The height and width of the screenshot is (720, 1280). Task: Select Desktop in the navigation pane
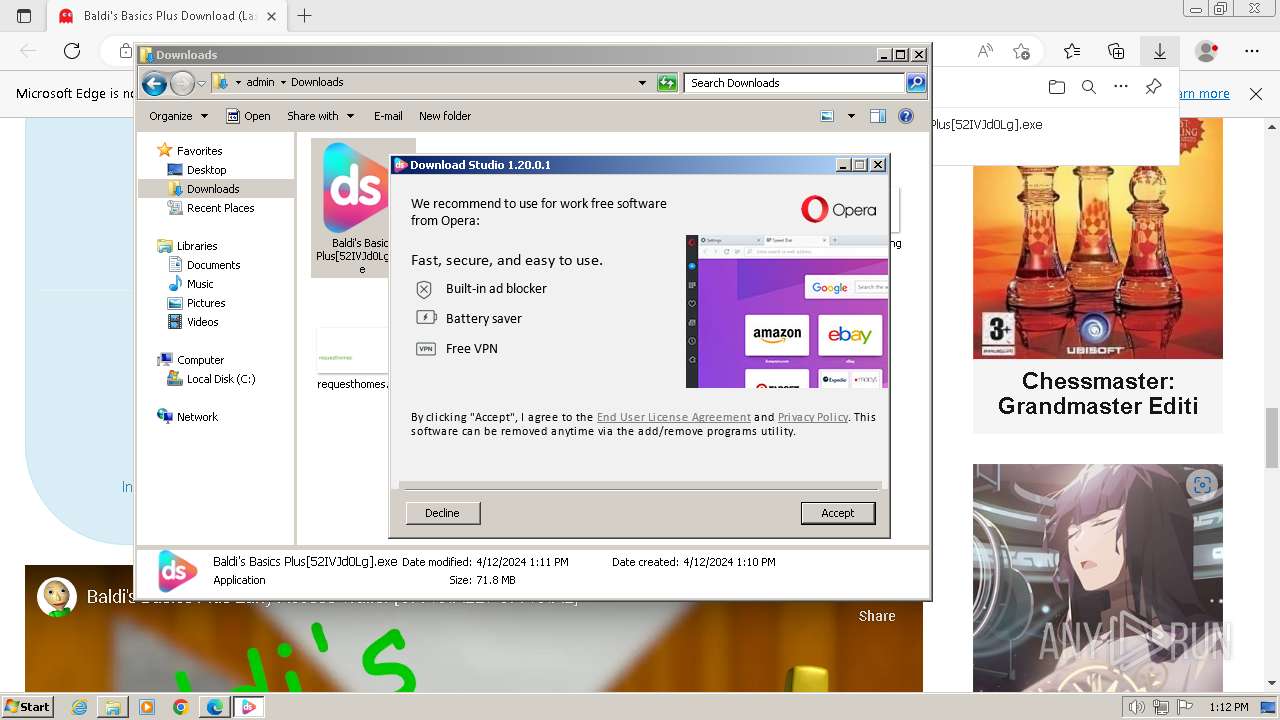[206, 170]
